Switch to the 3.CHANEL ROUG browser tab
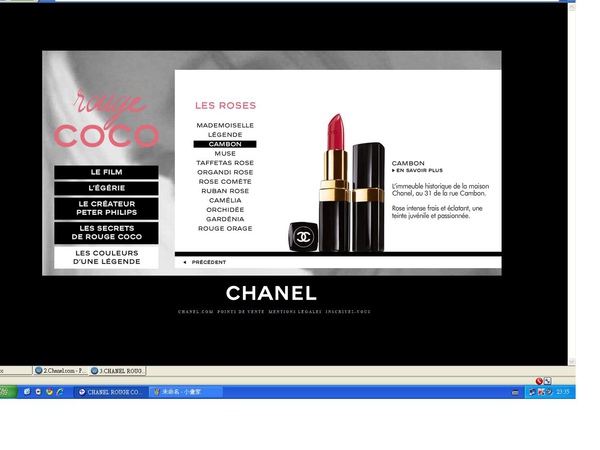This screenshot has height=450, width=600. tap(117, 370)
